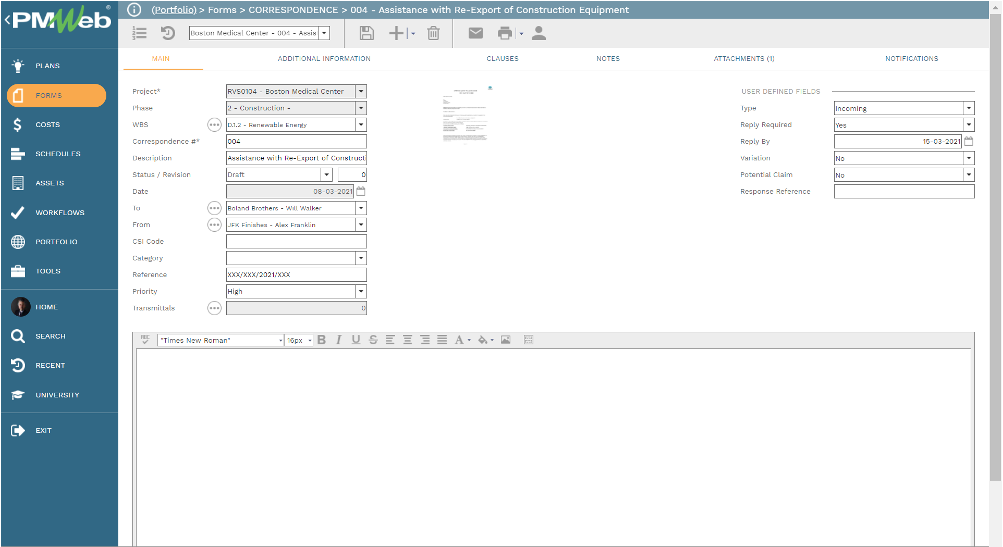Image resolution: width=1003 pixels, height=547 pixels.
Task: Click the Reference input field
Action: 296,274
